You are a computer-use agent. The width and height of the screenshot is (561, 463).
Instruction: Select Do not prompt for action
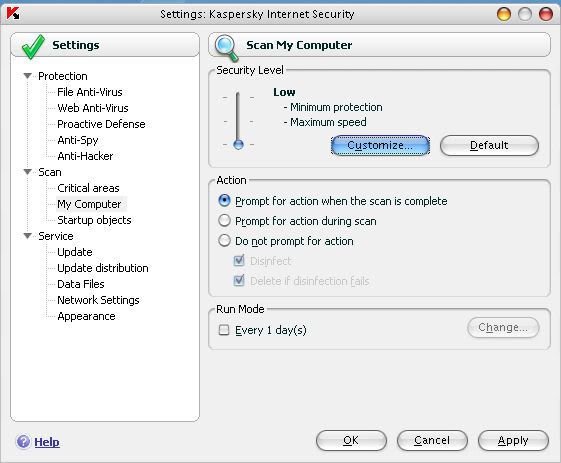[x=224, y=240]
